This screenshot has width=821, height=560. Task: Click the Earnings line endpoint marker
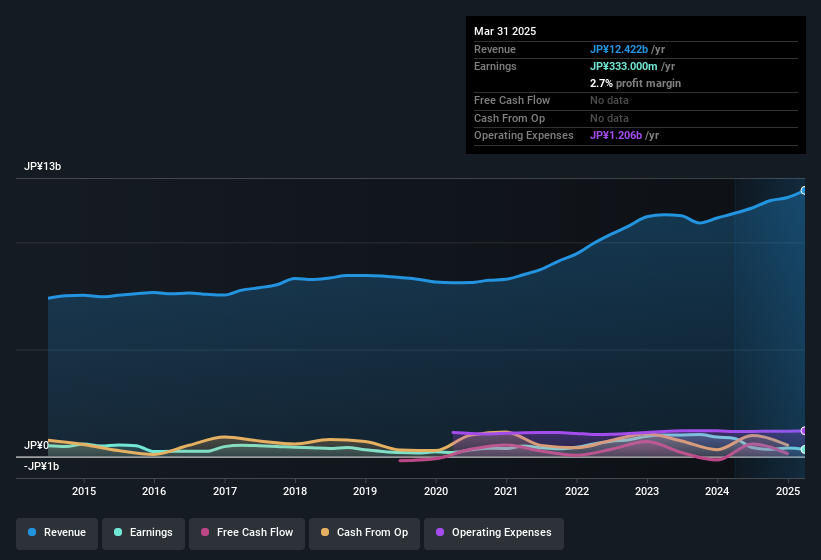804,450
